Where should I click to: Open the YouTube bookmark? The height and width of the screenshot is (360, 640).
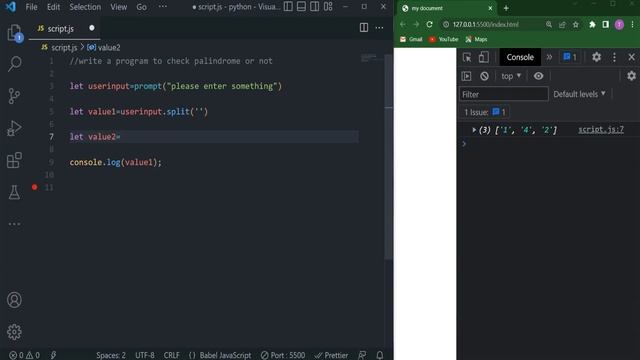443,39
